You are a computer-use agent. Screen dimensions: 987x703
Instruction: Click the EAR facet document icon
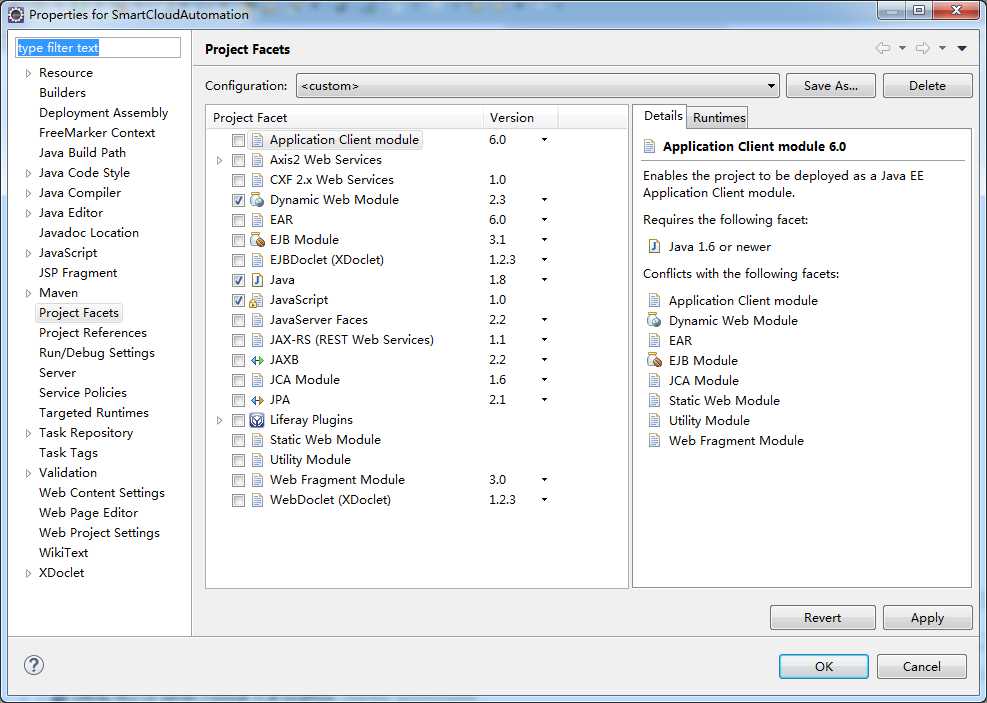pos(257,220)
